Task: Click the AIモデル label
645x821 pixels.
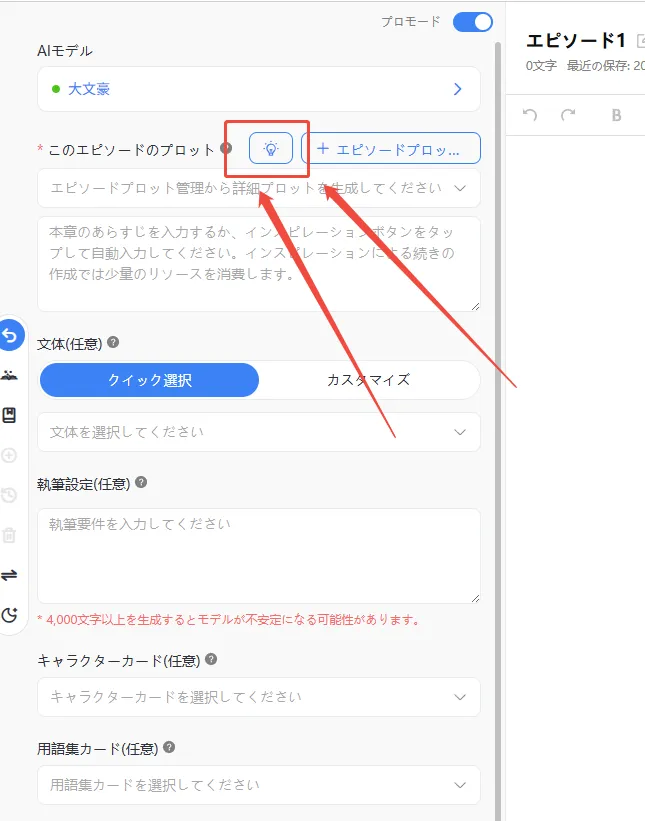Action: 65,51
